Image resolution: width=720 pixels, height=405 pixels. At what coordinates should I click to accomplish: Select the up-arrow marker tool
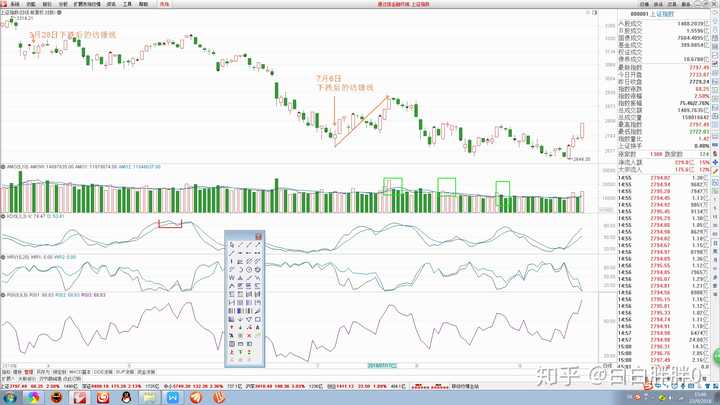coord(232,327)
